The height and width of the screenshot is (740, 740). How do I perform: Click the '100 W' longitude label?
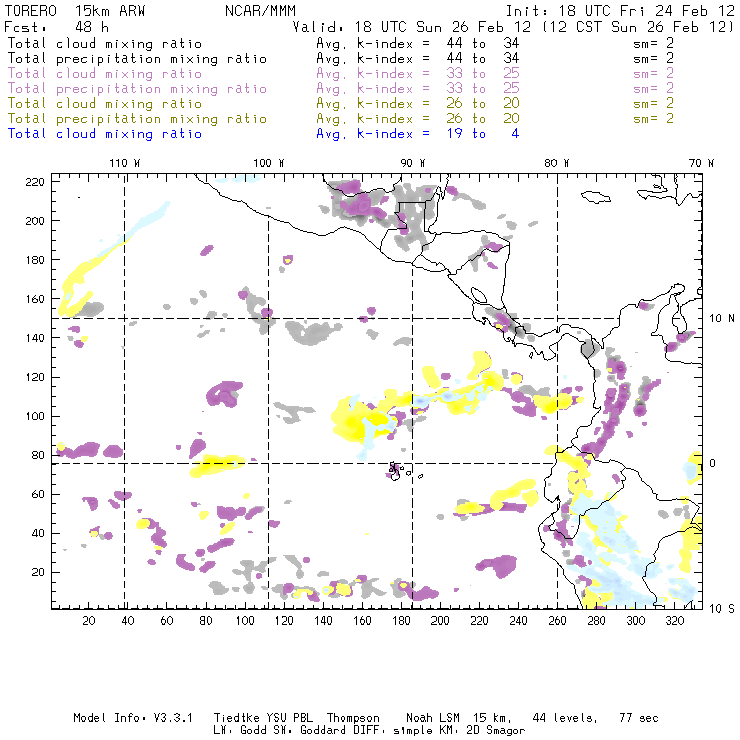(269, 163)
